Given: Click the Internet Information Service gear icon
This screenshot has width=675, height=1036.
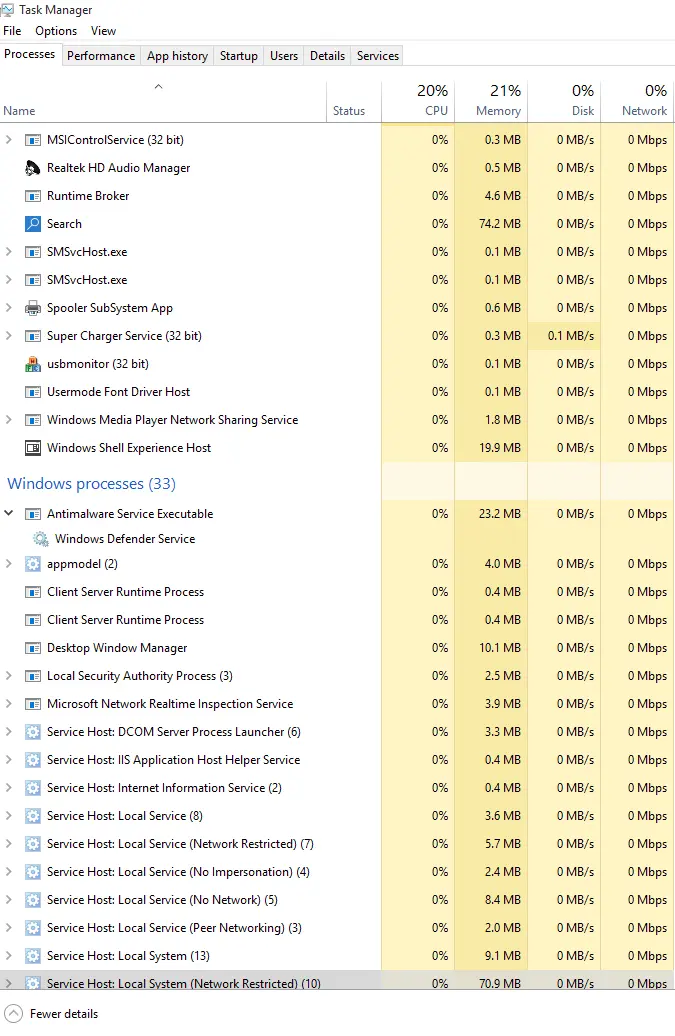Looking at the screenshot, I should (32, 788).
